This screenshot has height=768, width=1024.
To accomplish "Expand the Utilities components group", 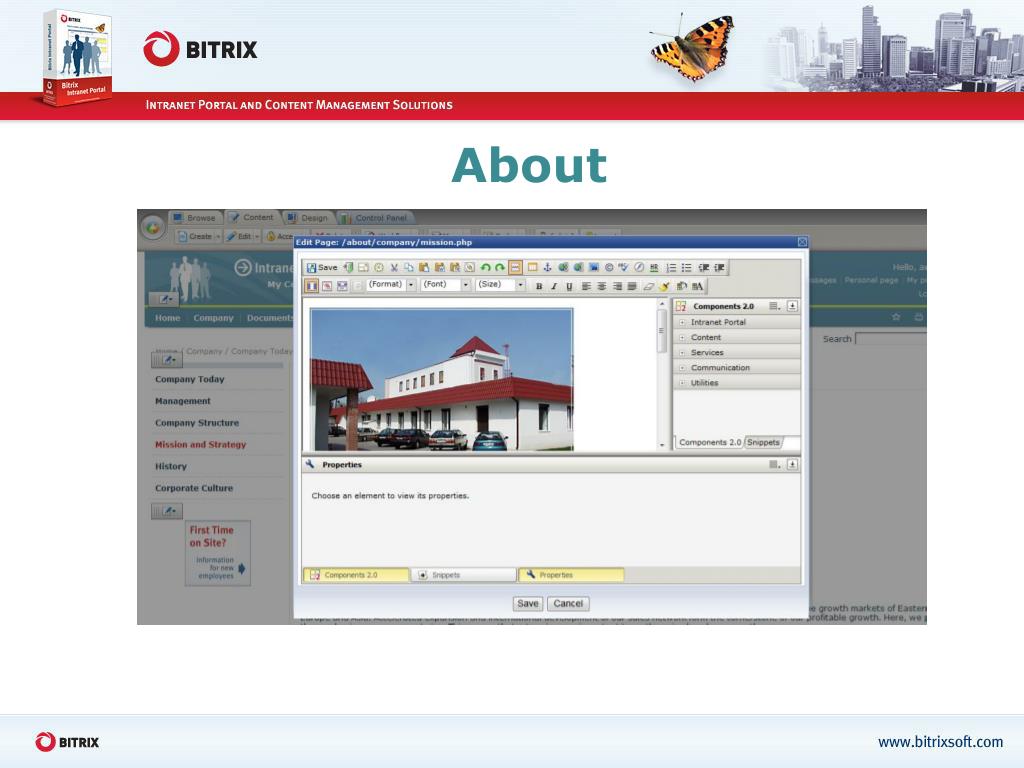I will pos(682,383).
